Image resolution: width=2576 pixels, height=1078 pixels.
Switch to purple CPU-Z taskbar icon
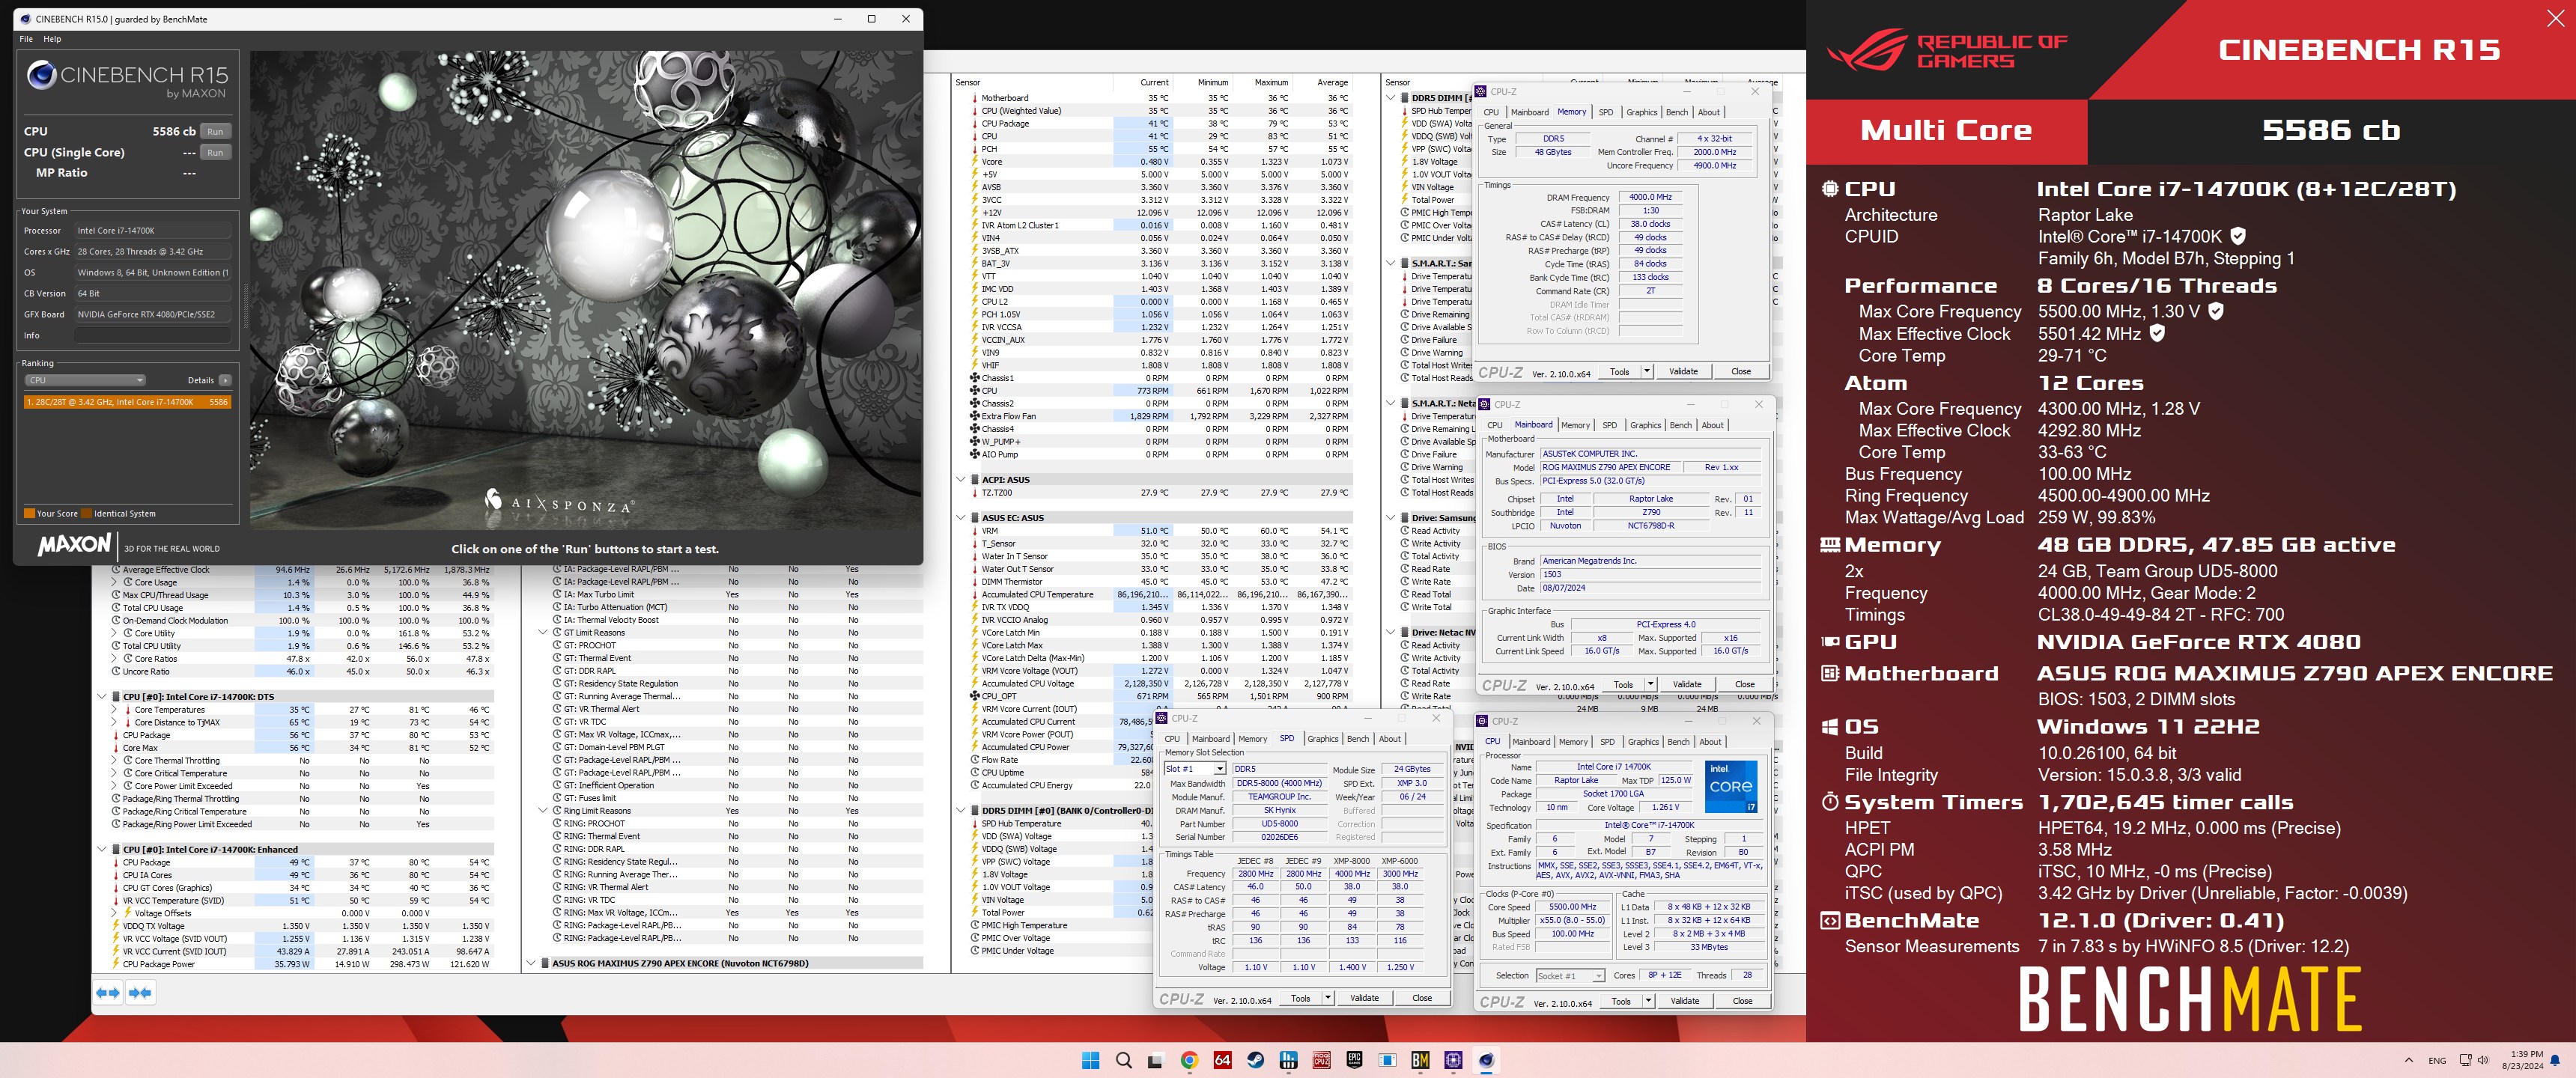(x=1453, y=1060)
